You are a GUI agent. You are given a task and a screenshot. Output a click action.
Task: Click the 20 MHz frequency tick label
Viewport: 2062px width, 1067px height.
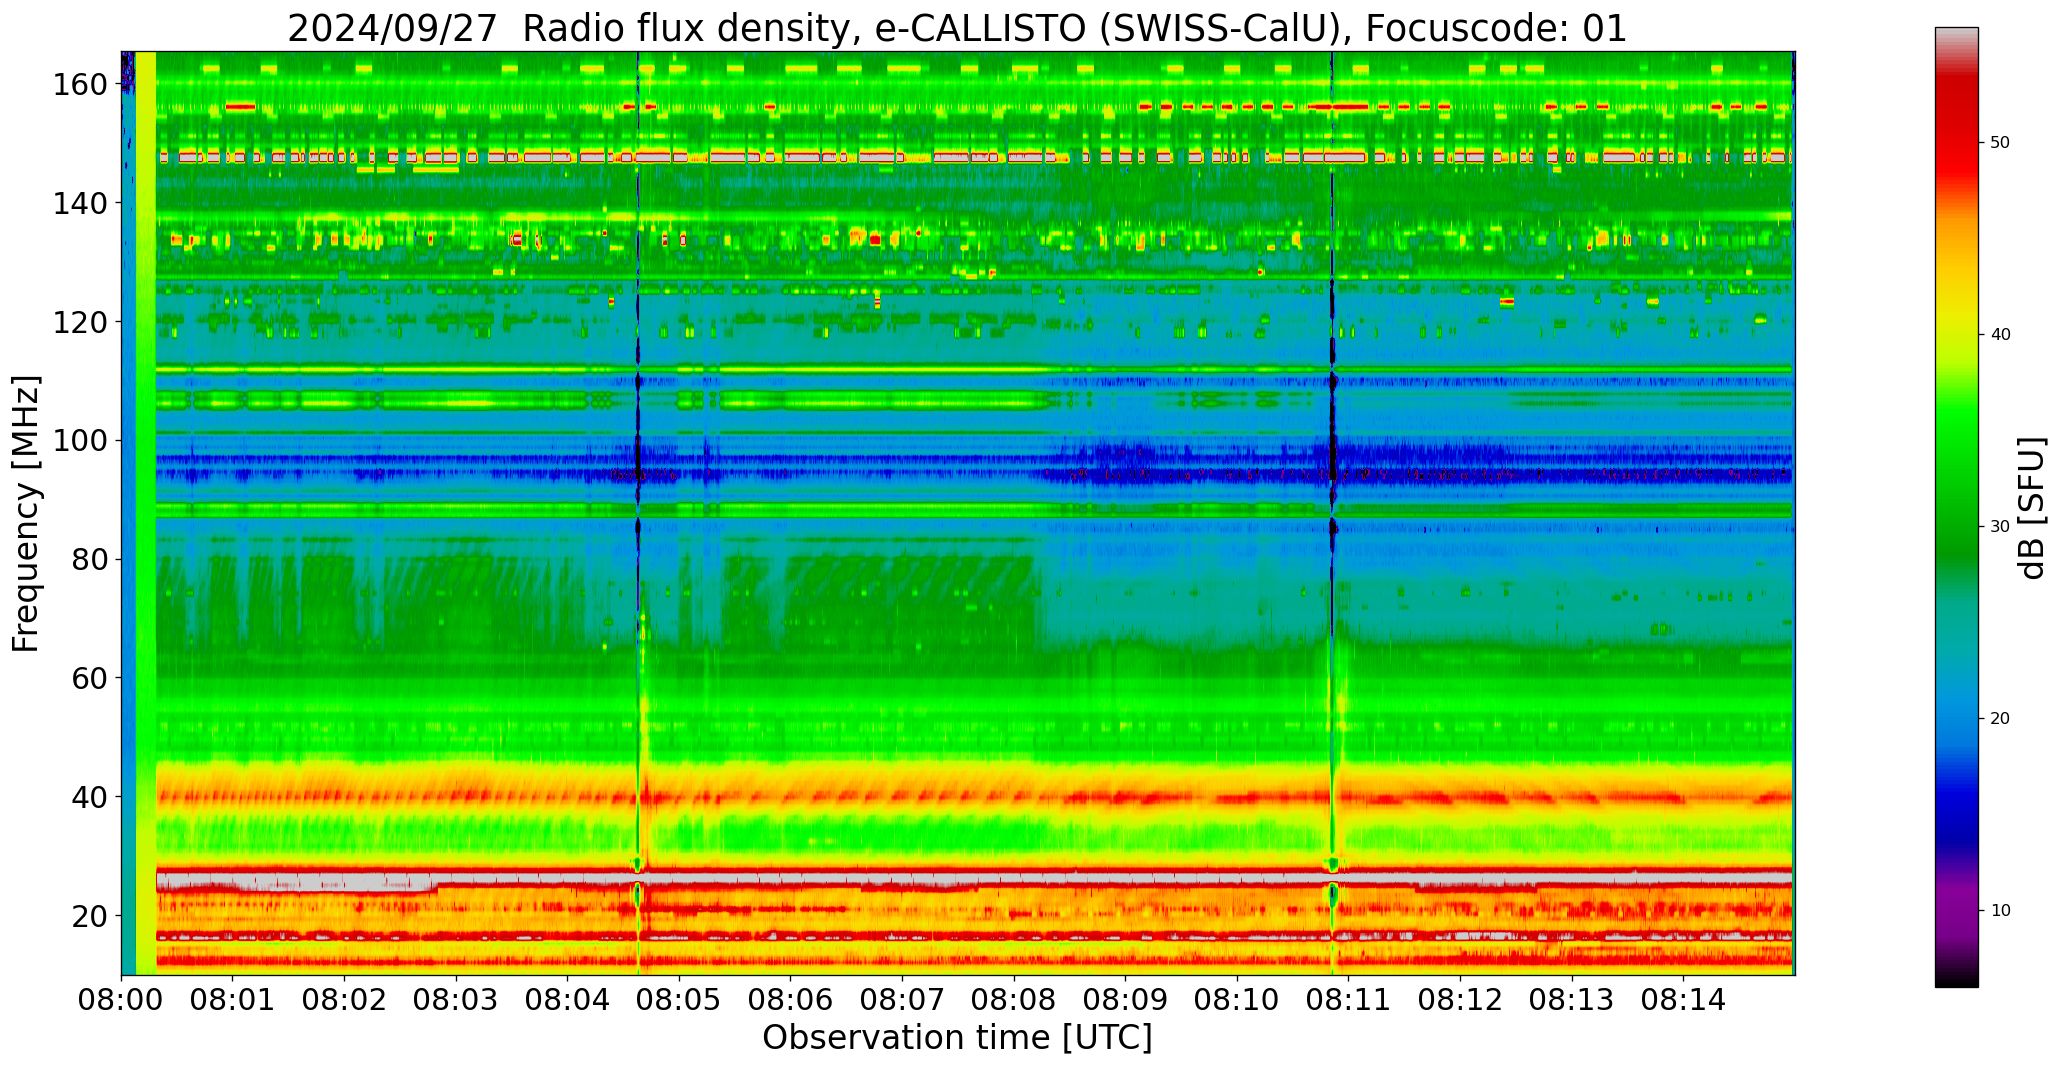90,915
